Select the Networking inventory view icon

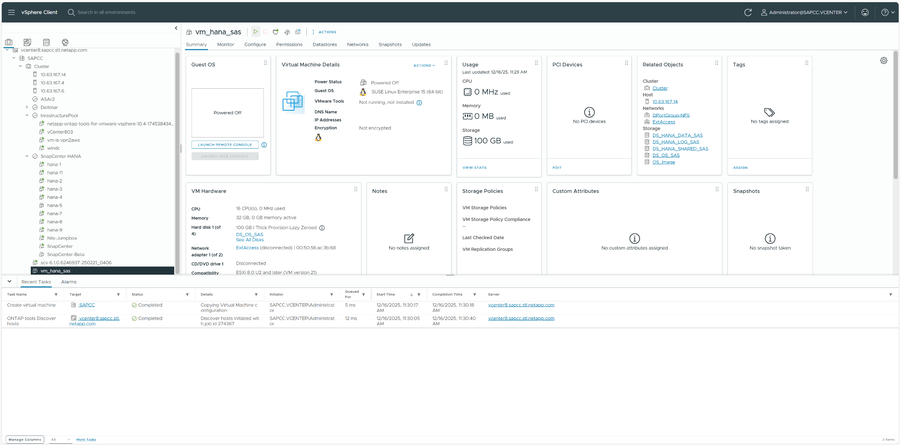coord(65,42)
